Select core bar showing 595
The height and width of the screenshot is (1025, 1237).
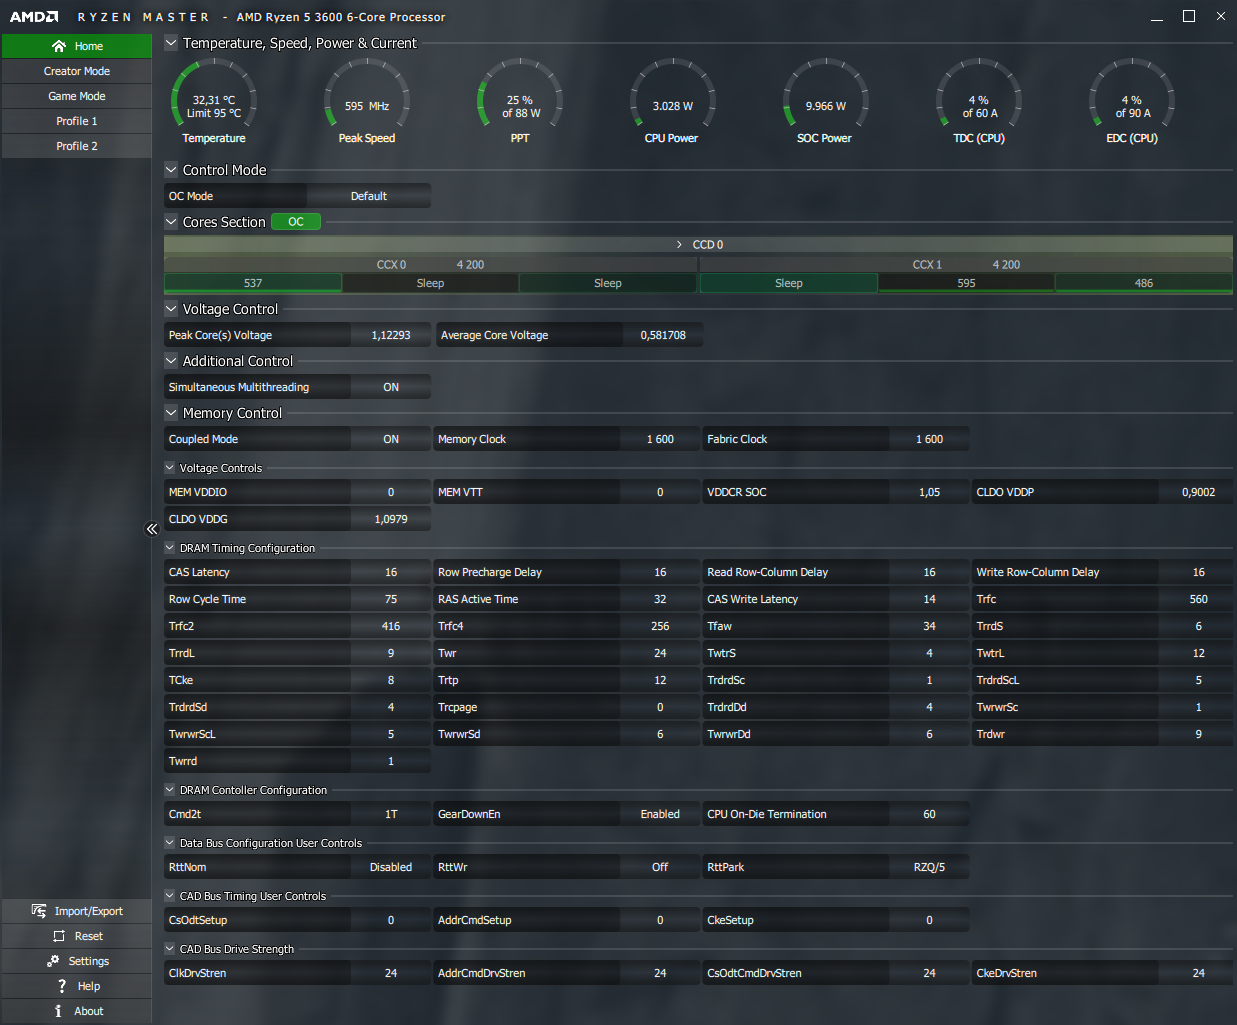(x=966, y=283)
